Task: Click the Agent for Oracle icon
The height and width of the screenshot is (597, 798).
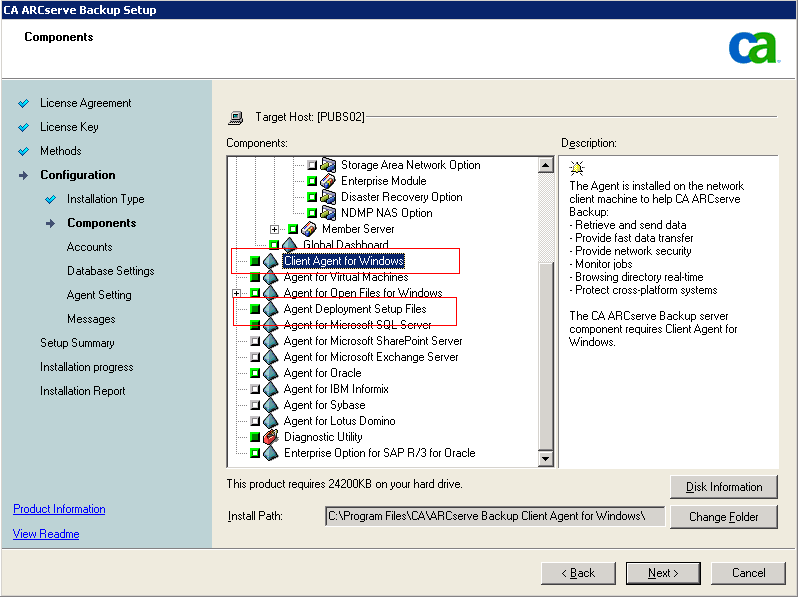Action: (270, 373)
